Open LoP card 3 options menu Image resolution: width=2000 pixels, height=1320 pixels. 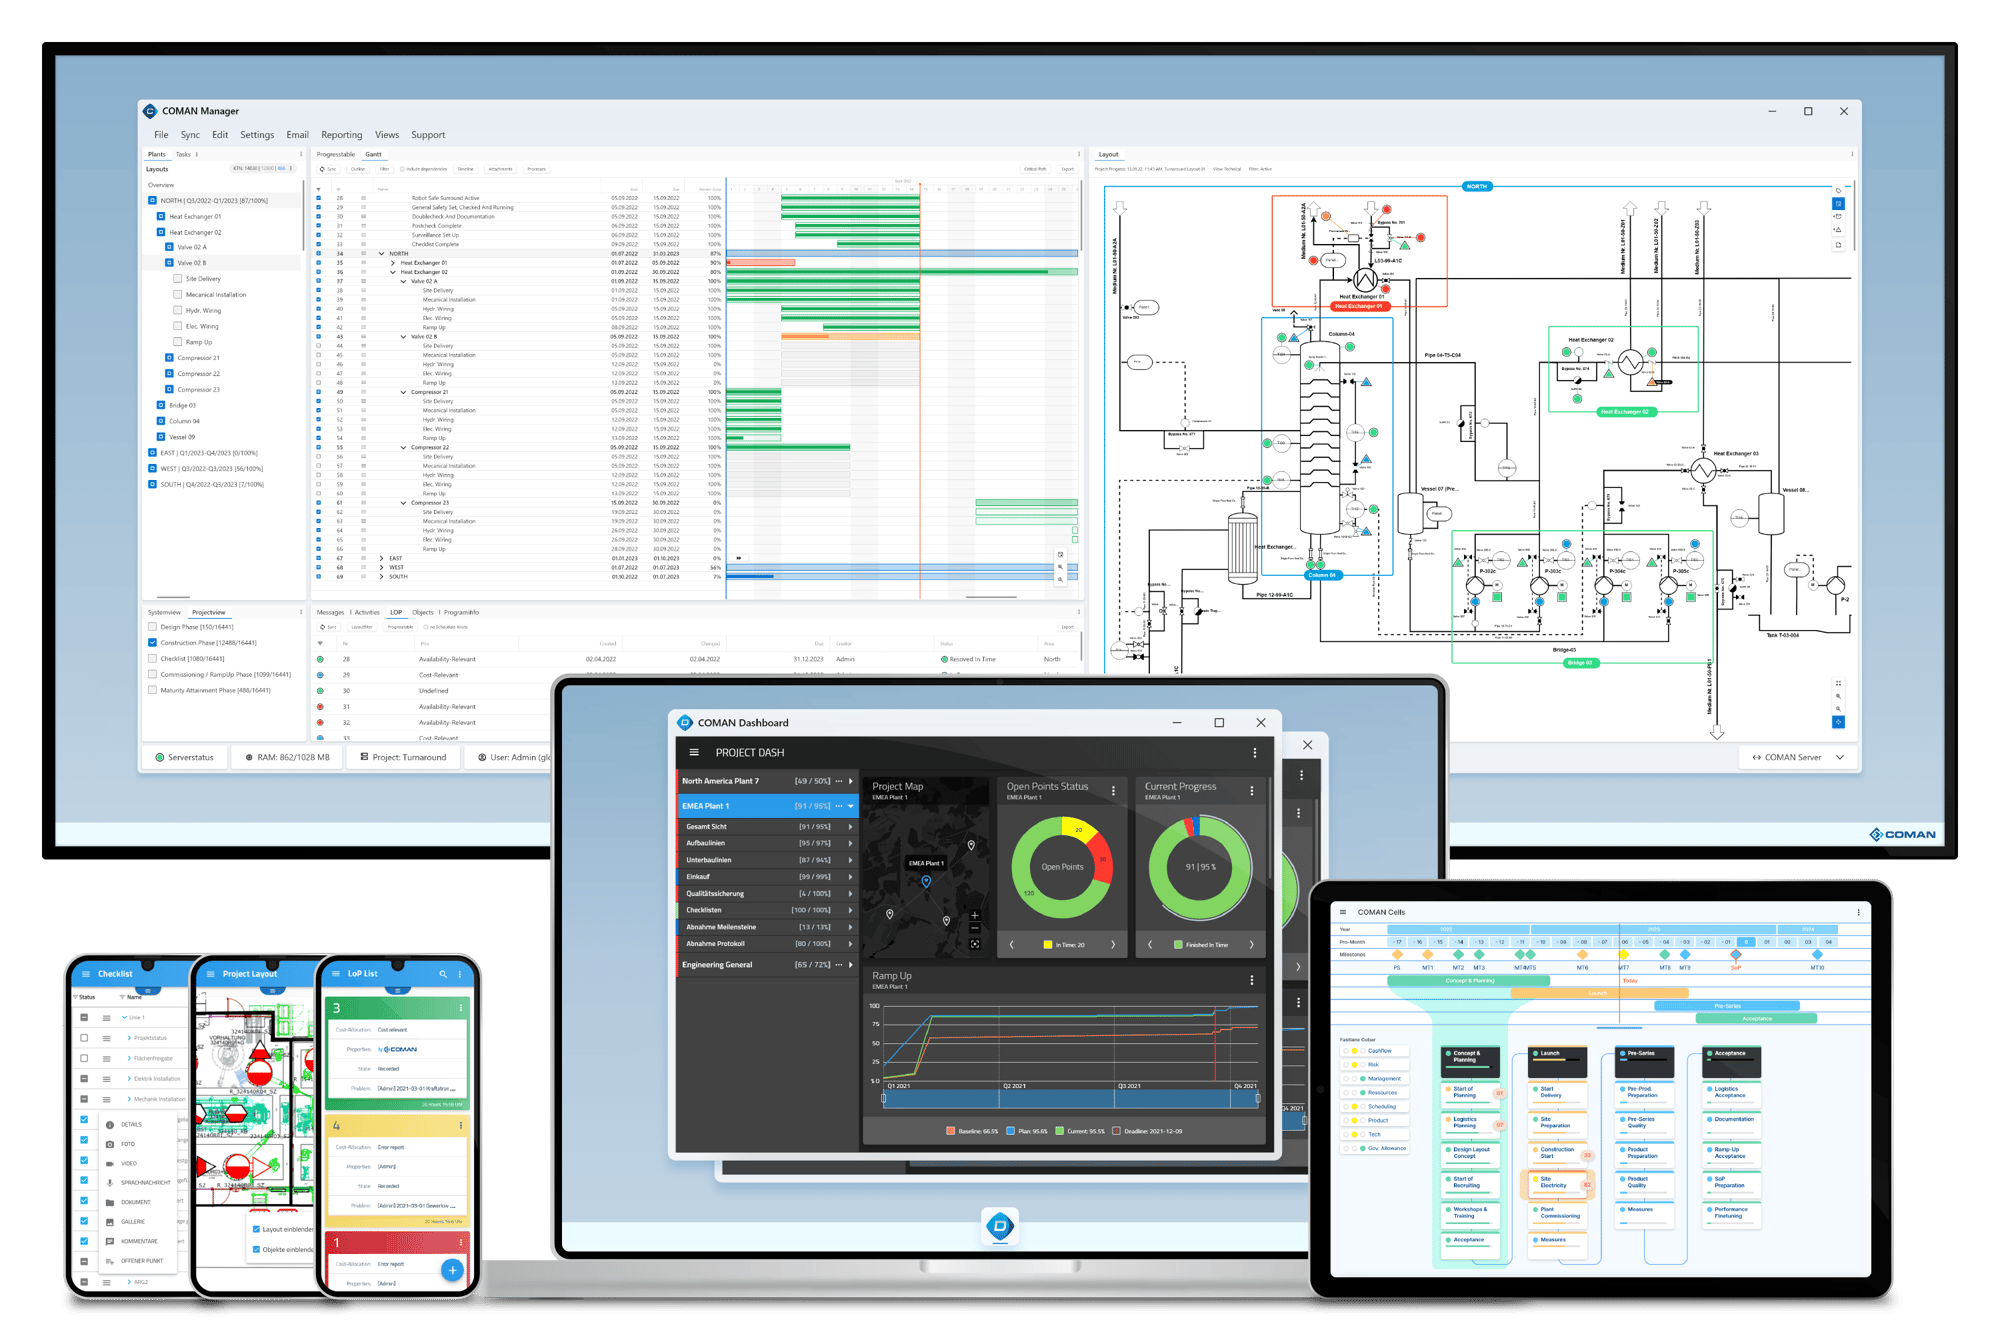click(461, 1008)
